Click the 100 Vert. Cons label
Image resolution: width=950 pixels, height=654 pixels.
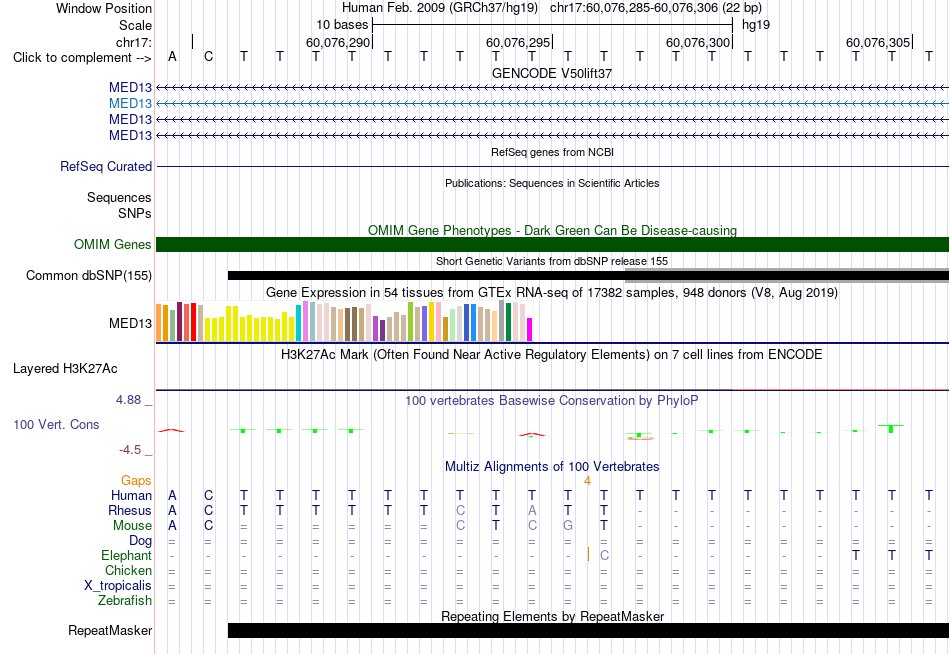(x=56, y=425)
